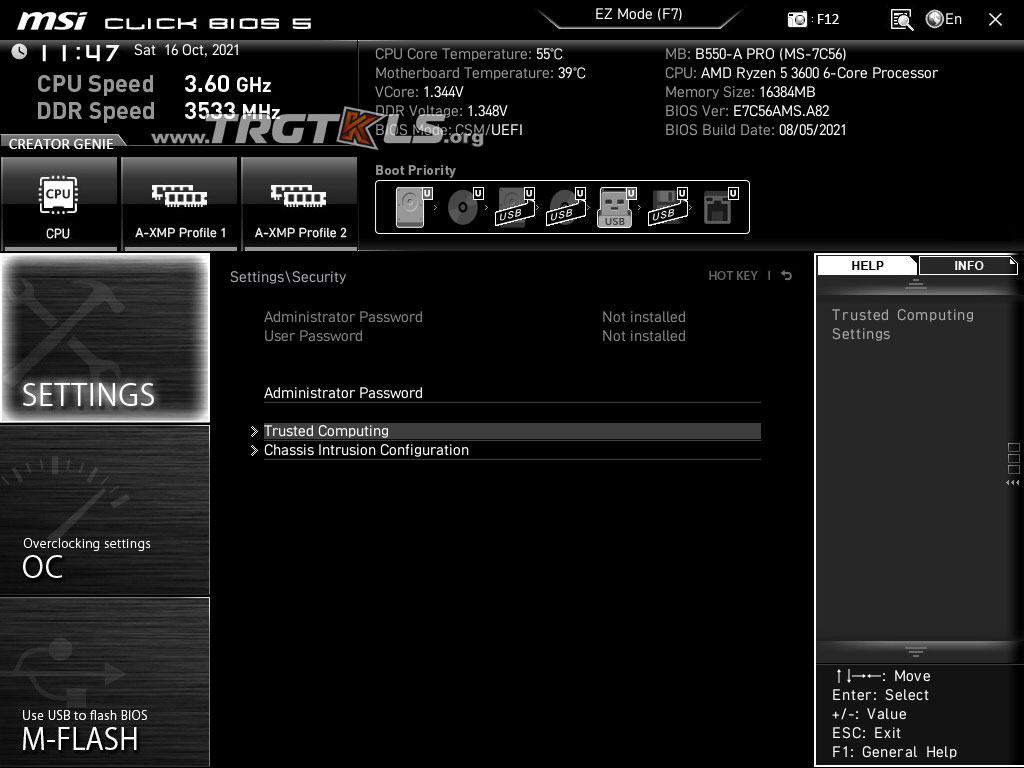Select the CD/DVD drive boot device icon
This screenshot has width=1024, height=768.
463,207
